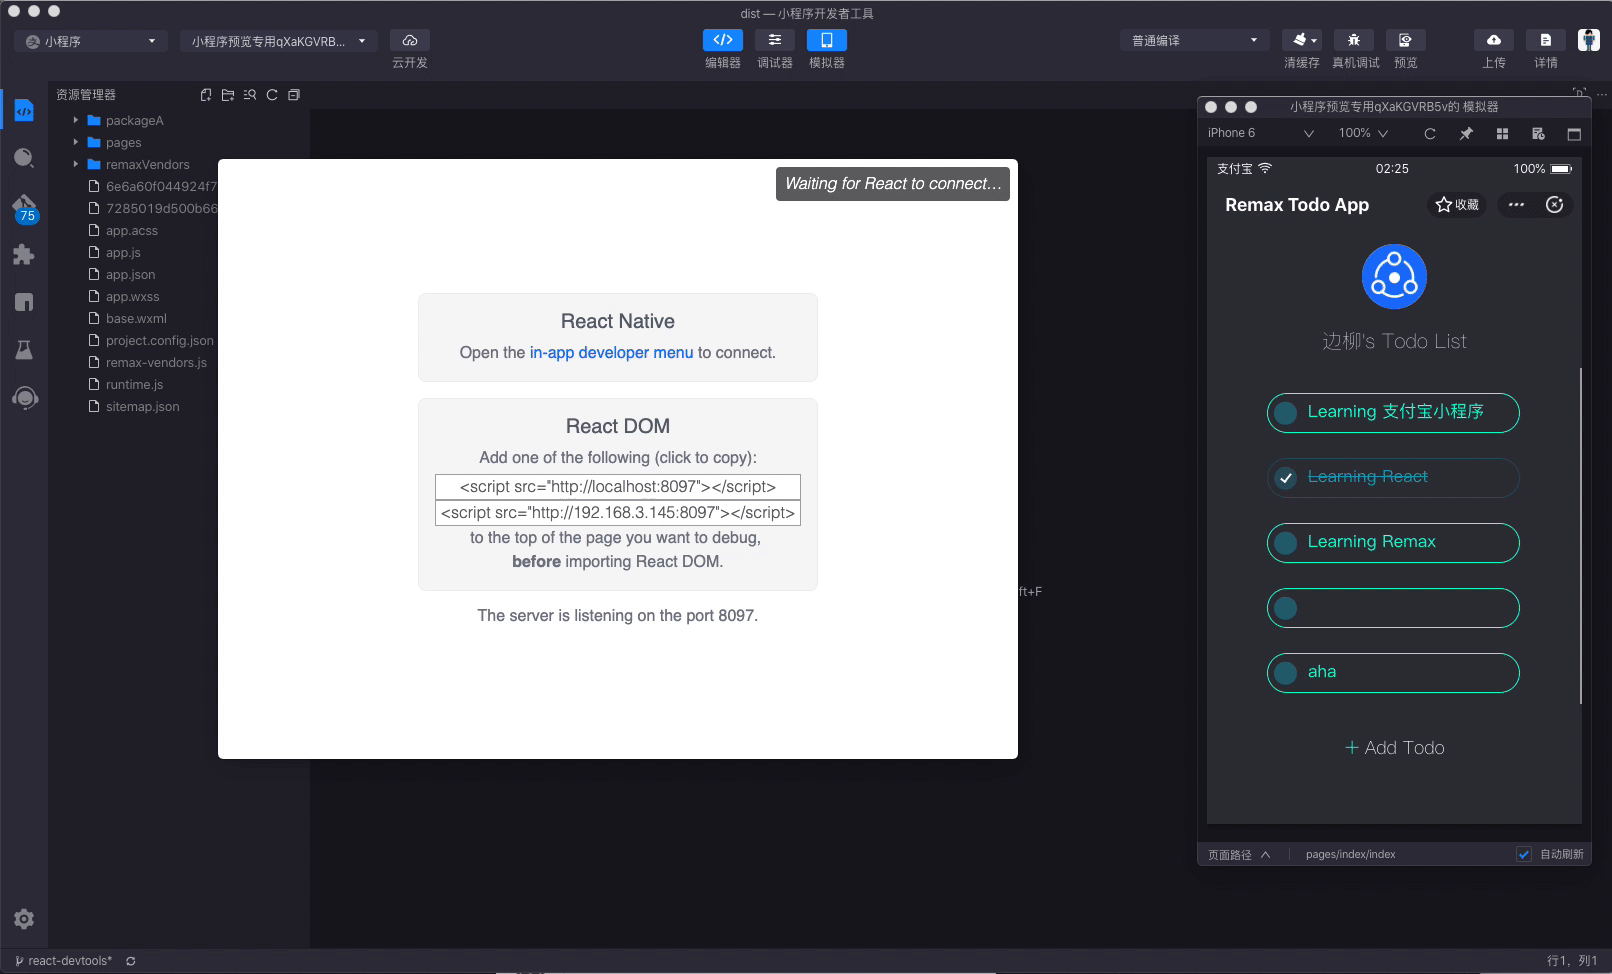The width and height of the screenshot is (1612, 974).
Task: Synchronize changes icon in status bar
Action: click(131, 961)
